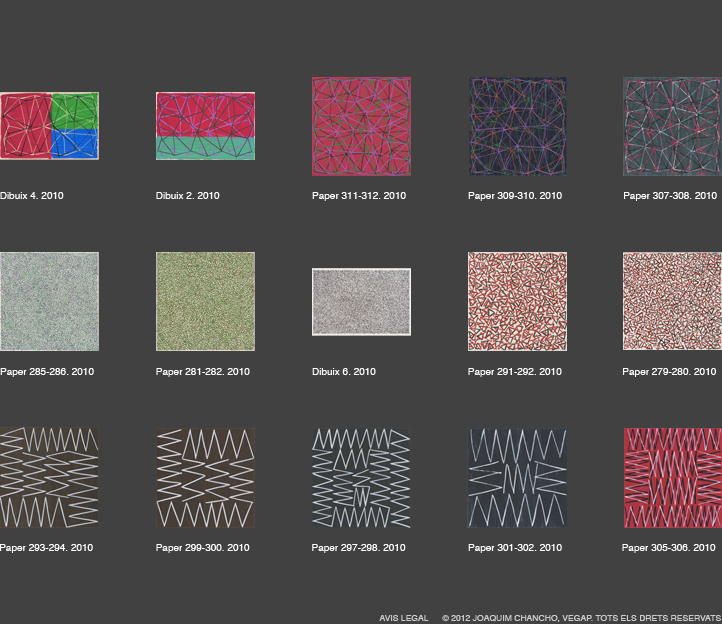Open the Paper 293-294 zigzag thumbnail
The image size is (722, 624).
tap(49, 478)
